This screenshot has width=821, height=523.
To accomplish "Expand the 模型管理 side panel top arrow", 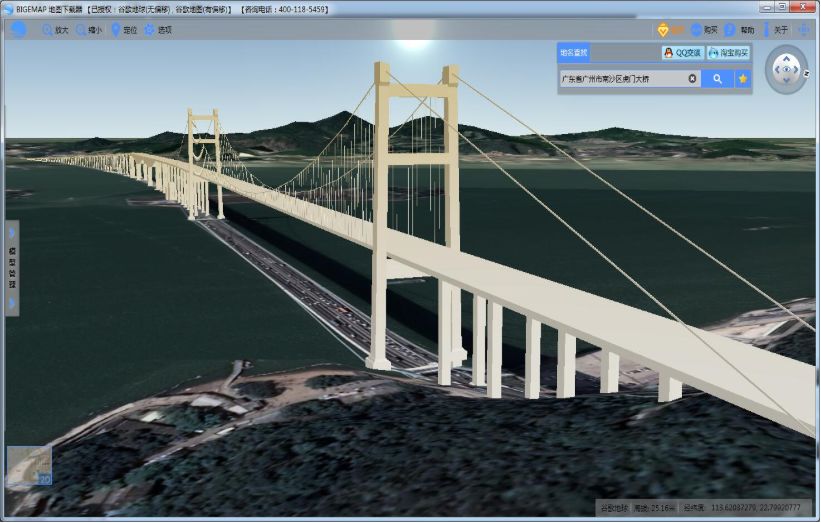I will coord(12,233).
